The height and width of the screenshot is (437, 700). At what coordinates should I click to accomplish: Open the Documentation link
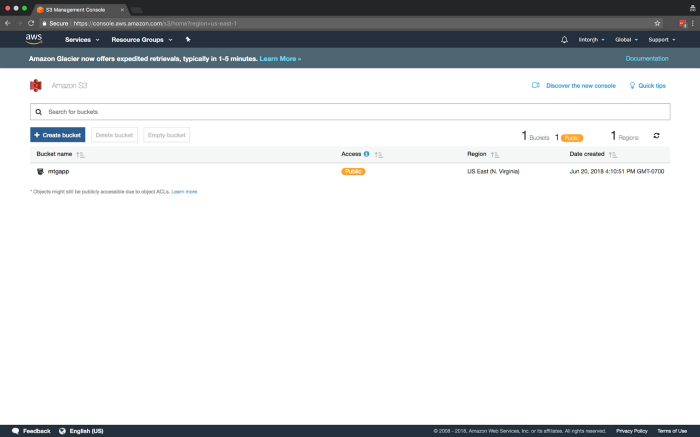coord(647,58)
